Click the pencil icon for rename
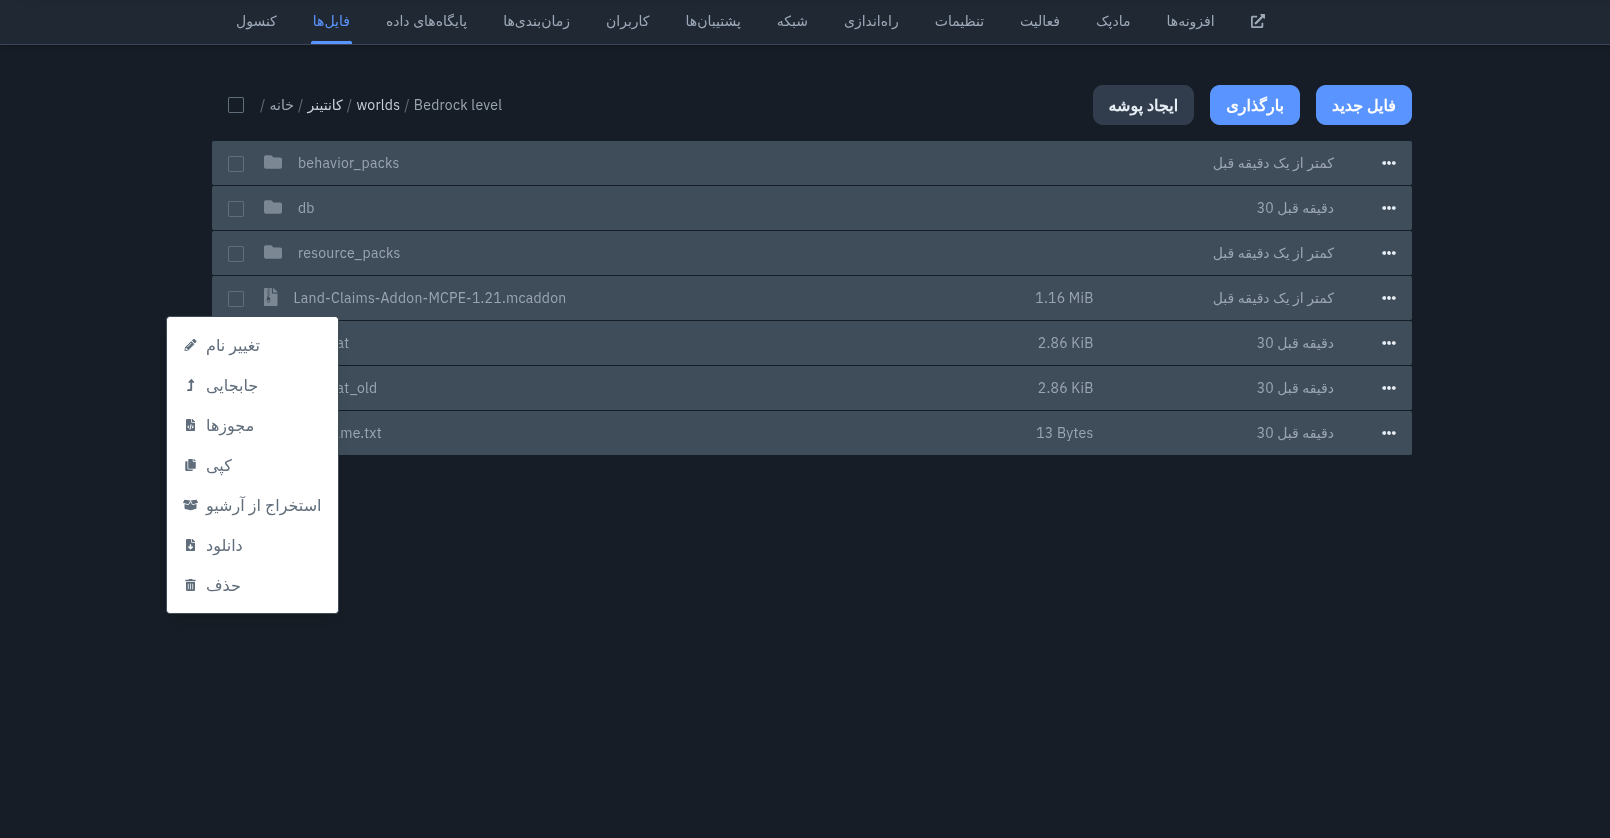Viewport: 1610px width, 838px height. pos(191,345)
